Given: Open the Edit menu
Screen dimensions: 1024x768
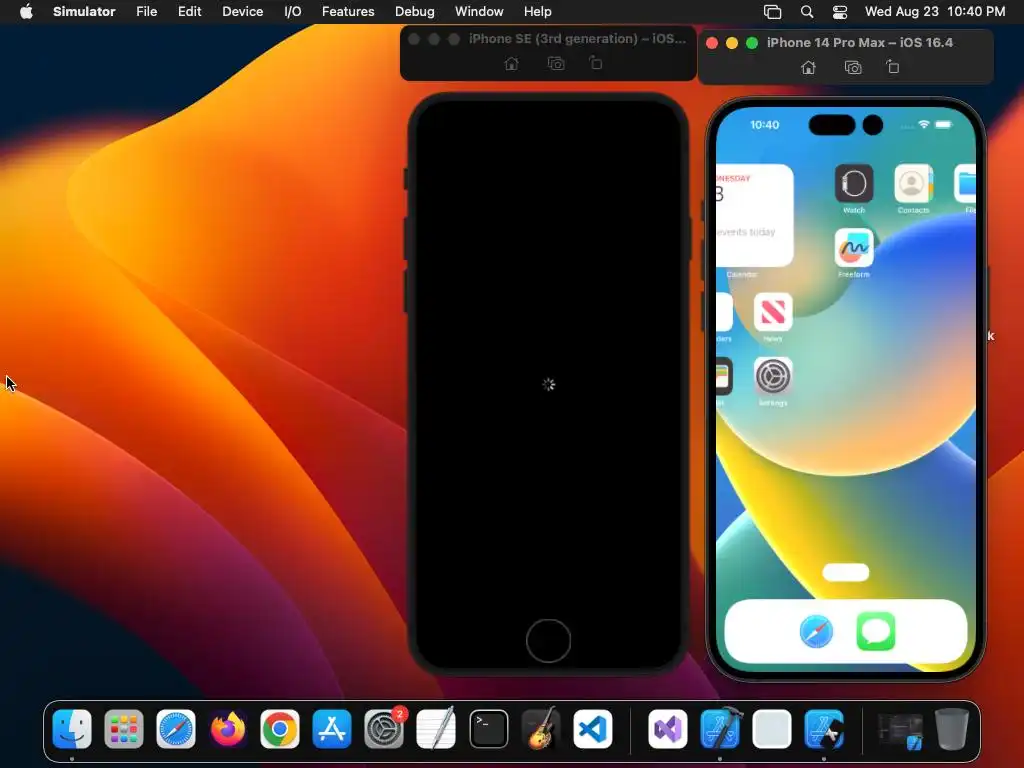Looking at the screenshot, I should pyautogui.click(x=189, y=12).
